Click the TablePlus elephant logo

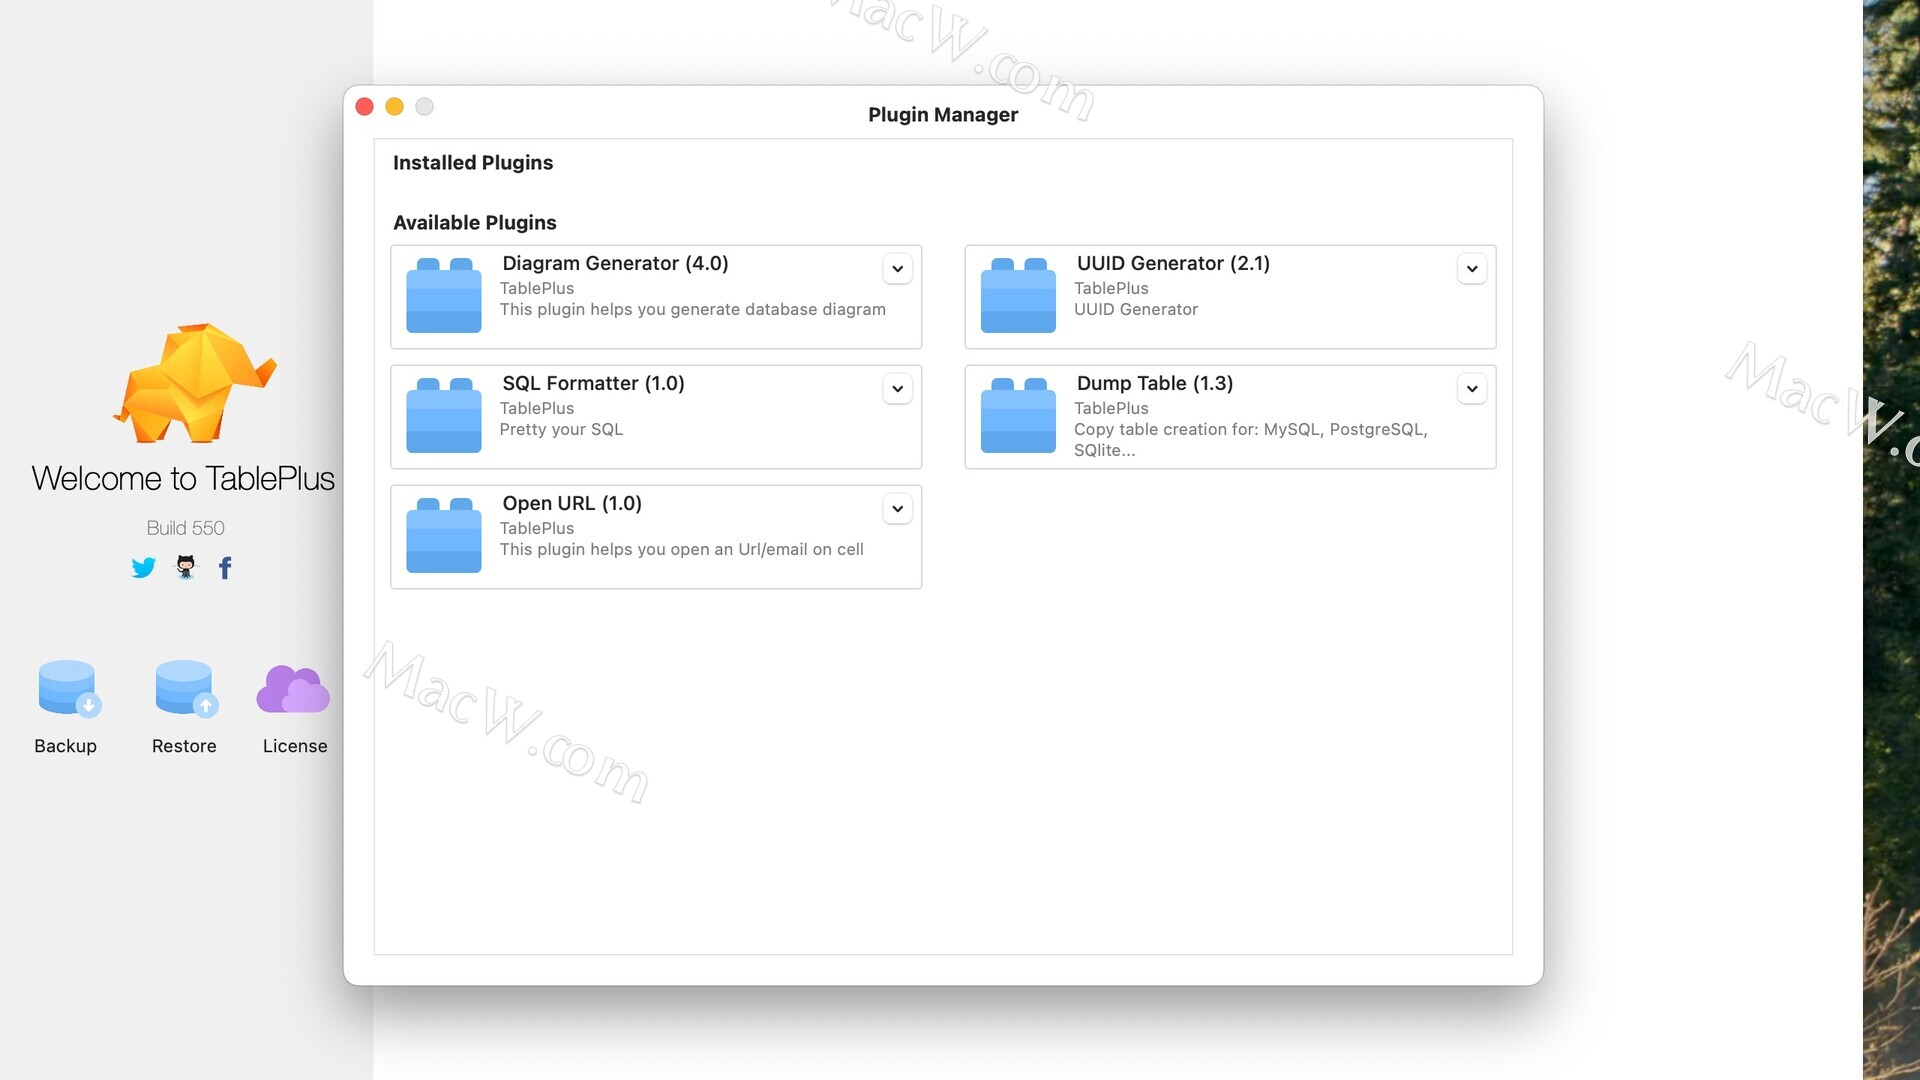(194, 383)
